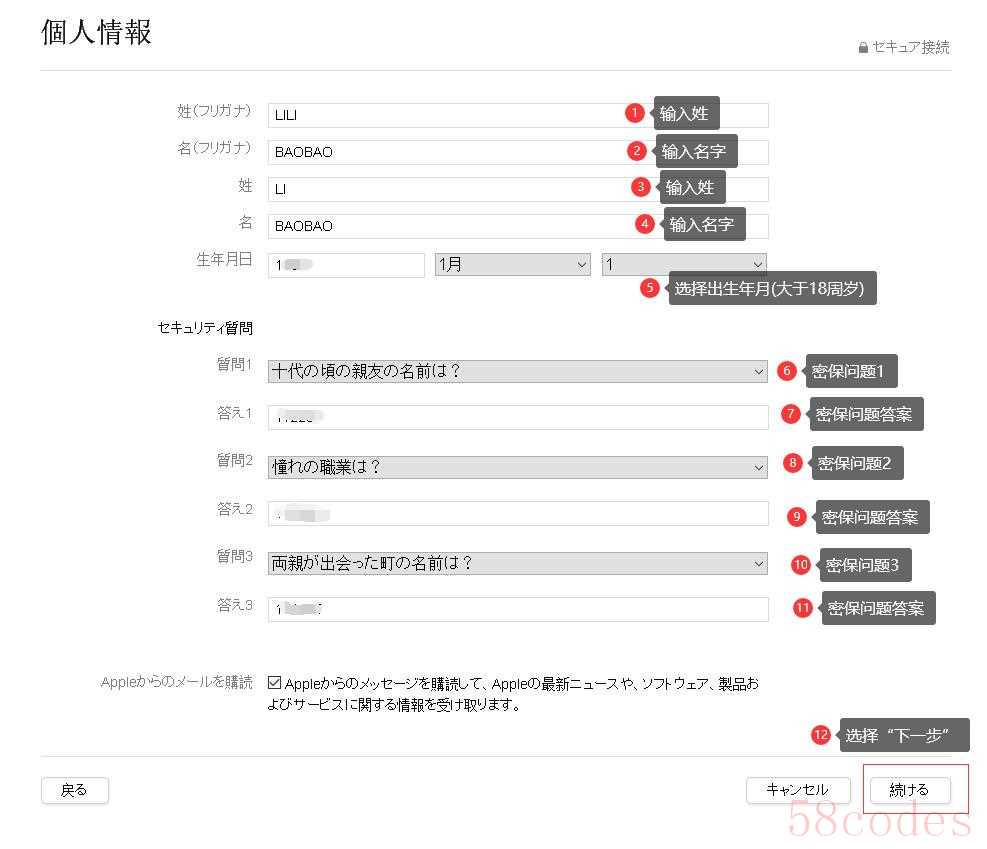The image size is (987, 849).
Task: Open the birth month dropdown showing 1月
Action: [x=513, y=265]
